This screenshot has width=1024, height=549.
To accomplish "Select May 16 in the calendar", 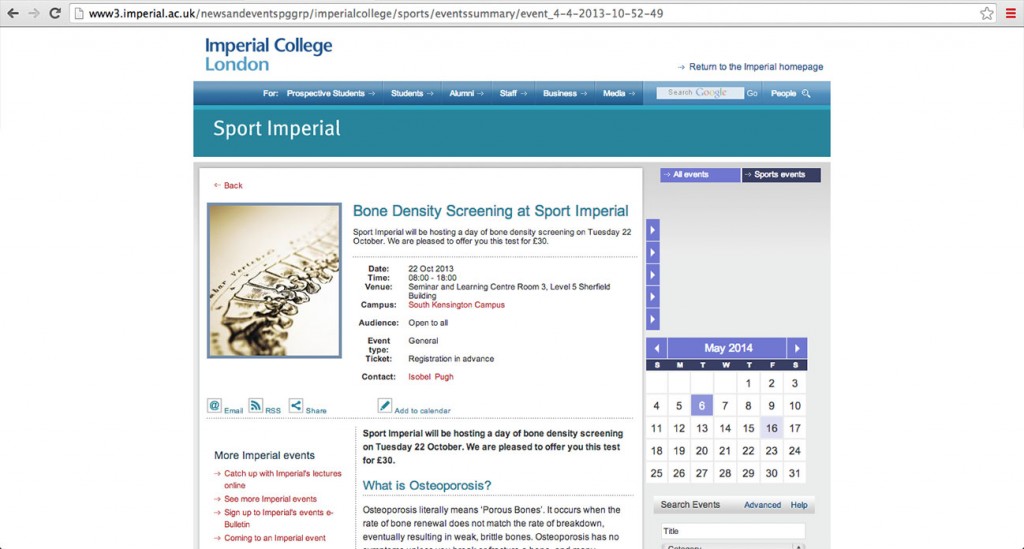I will (x=771, y=428).
